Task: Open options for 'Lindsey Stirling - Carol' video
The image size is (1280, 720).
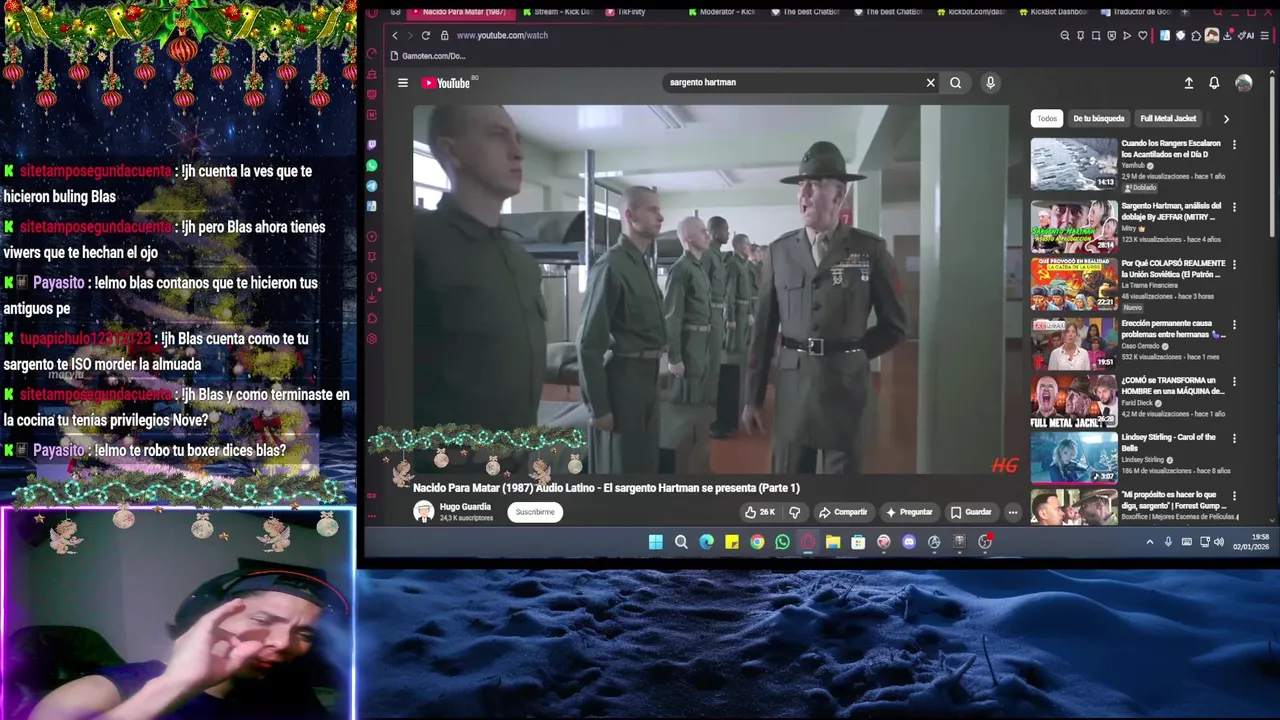Action: (1234, 439)
